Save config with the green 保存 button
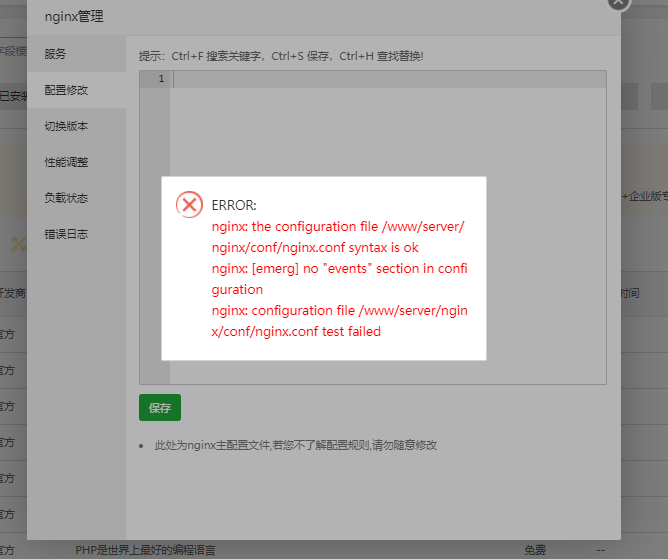Screen dimensions: 668x559 coord(160,408)
